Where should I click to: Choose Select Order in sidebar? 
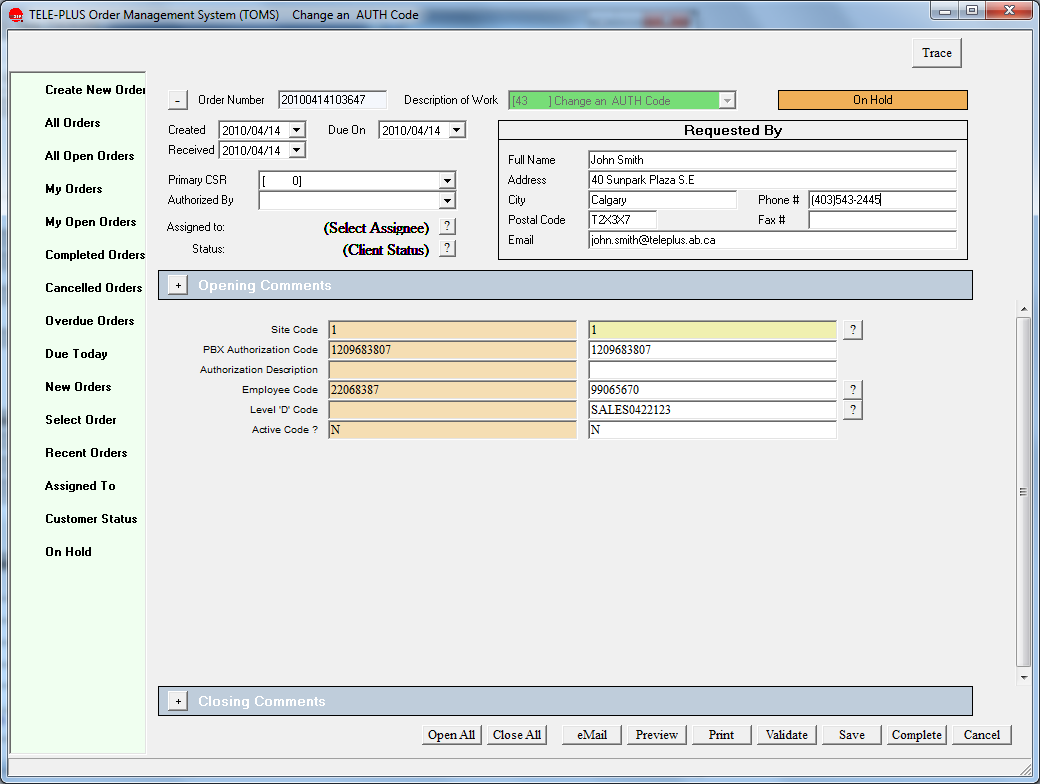[x=81, y=420]
